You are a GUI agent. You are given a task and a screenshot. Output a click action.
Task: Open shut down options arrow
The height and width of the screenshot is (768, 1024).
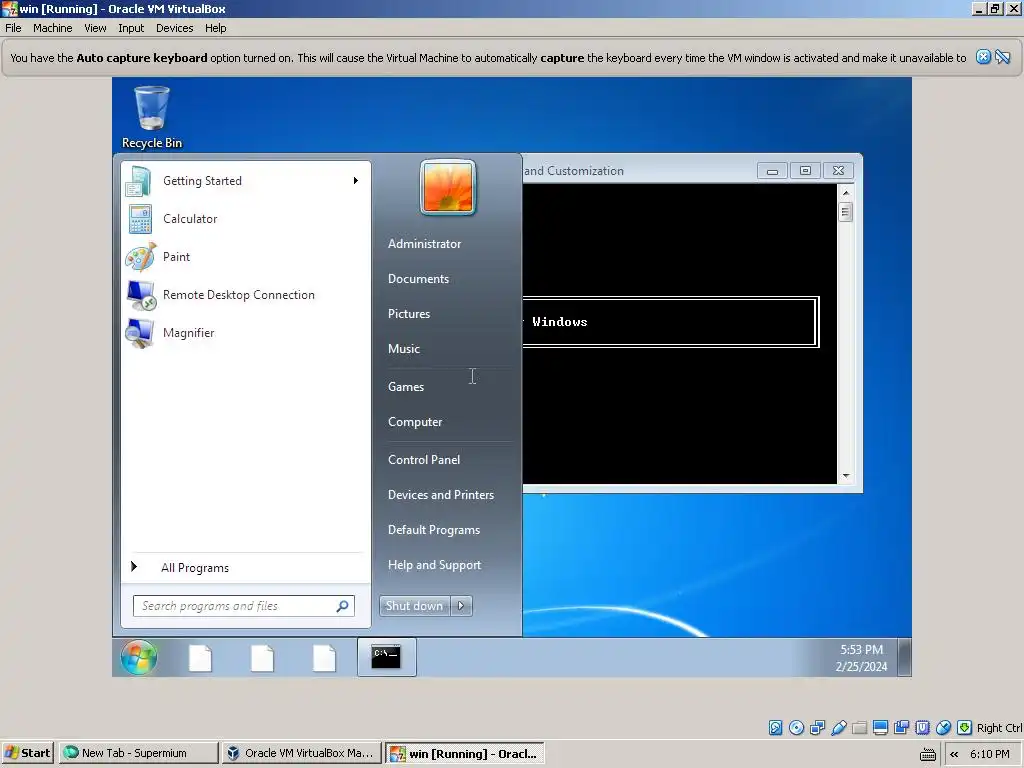[x=461, y=606]
